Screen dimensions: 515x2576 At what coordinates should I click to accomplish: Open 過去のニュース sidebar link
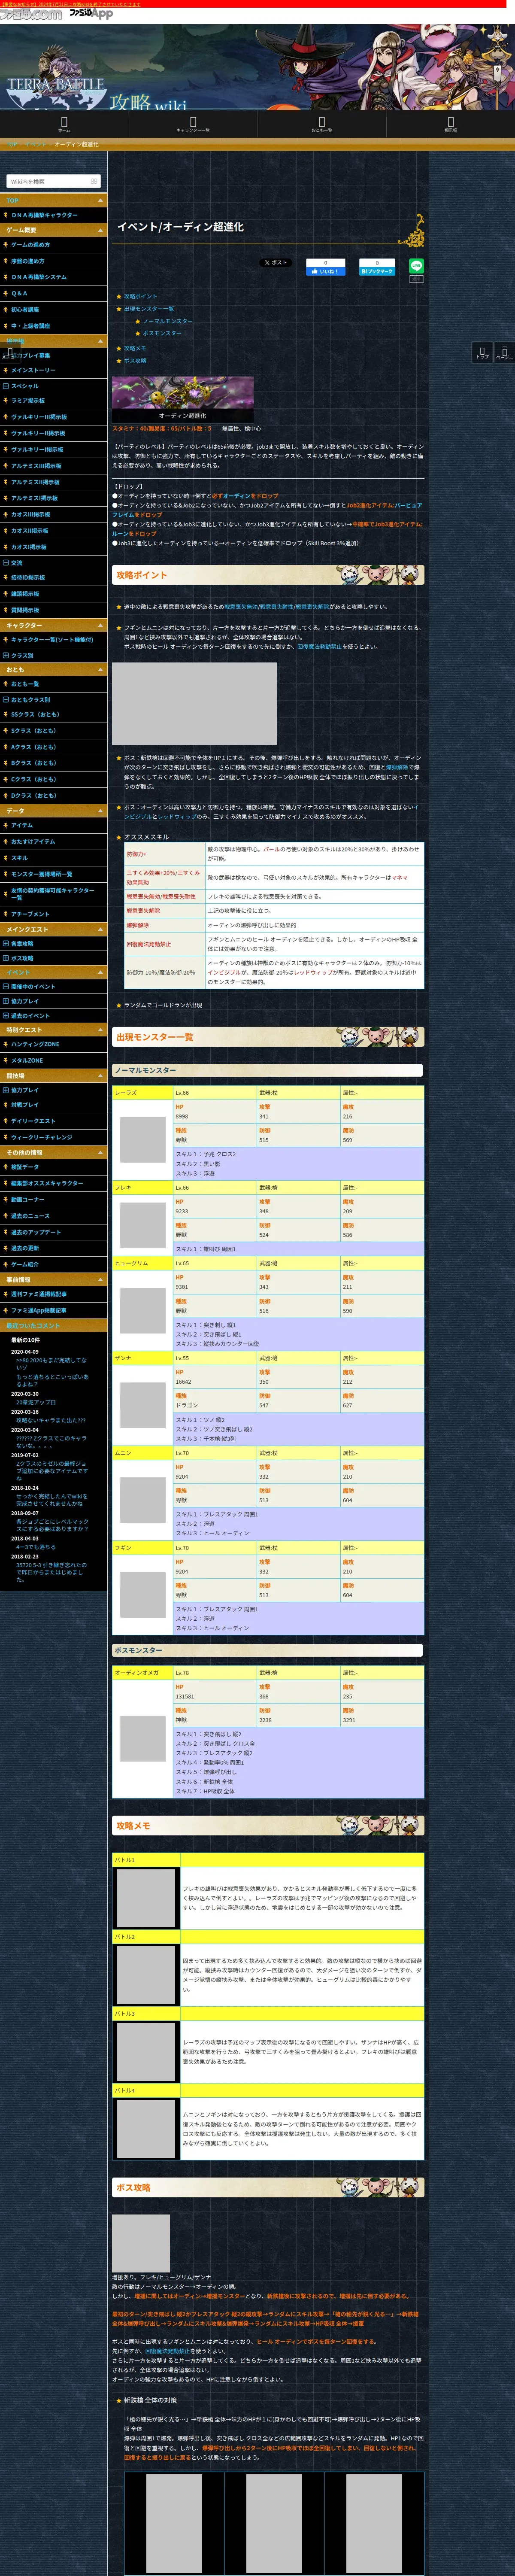coord(30,1216)
